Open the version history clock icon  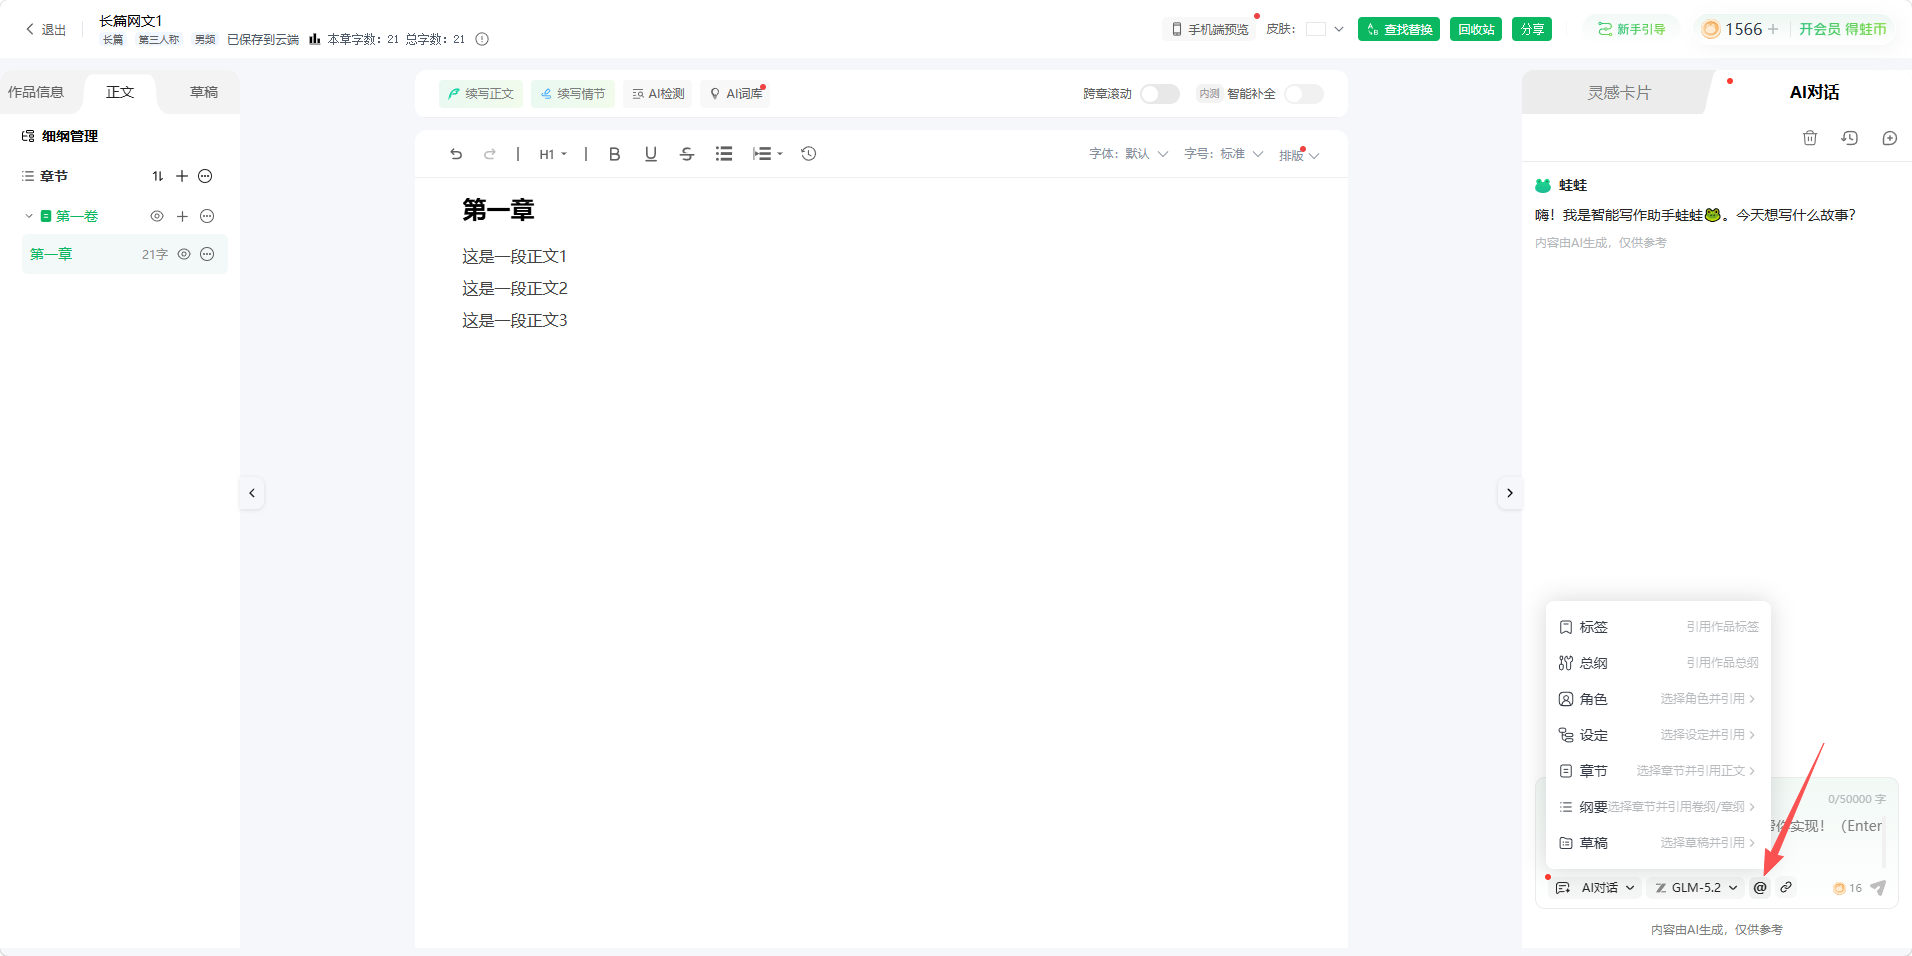tap(809, 154)
